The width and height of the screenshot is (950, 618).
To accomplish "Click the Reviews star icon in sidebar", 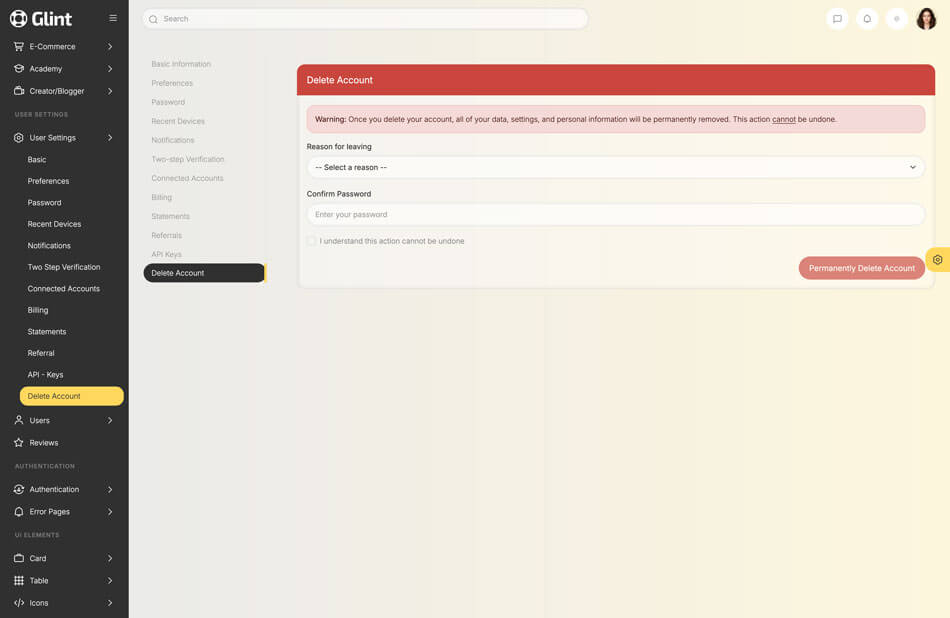I will click(19, 442).
